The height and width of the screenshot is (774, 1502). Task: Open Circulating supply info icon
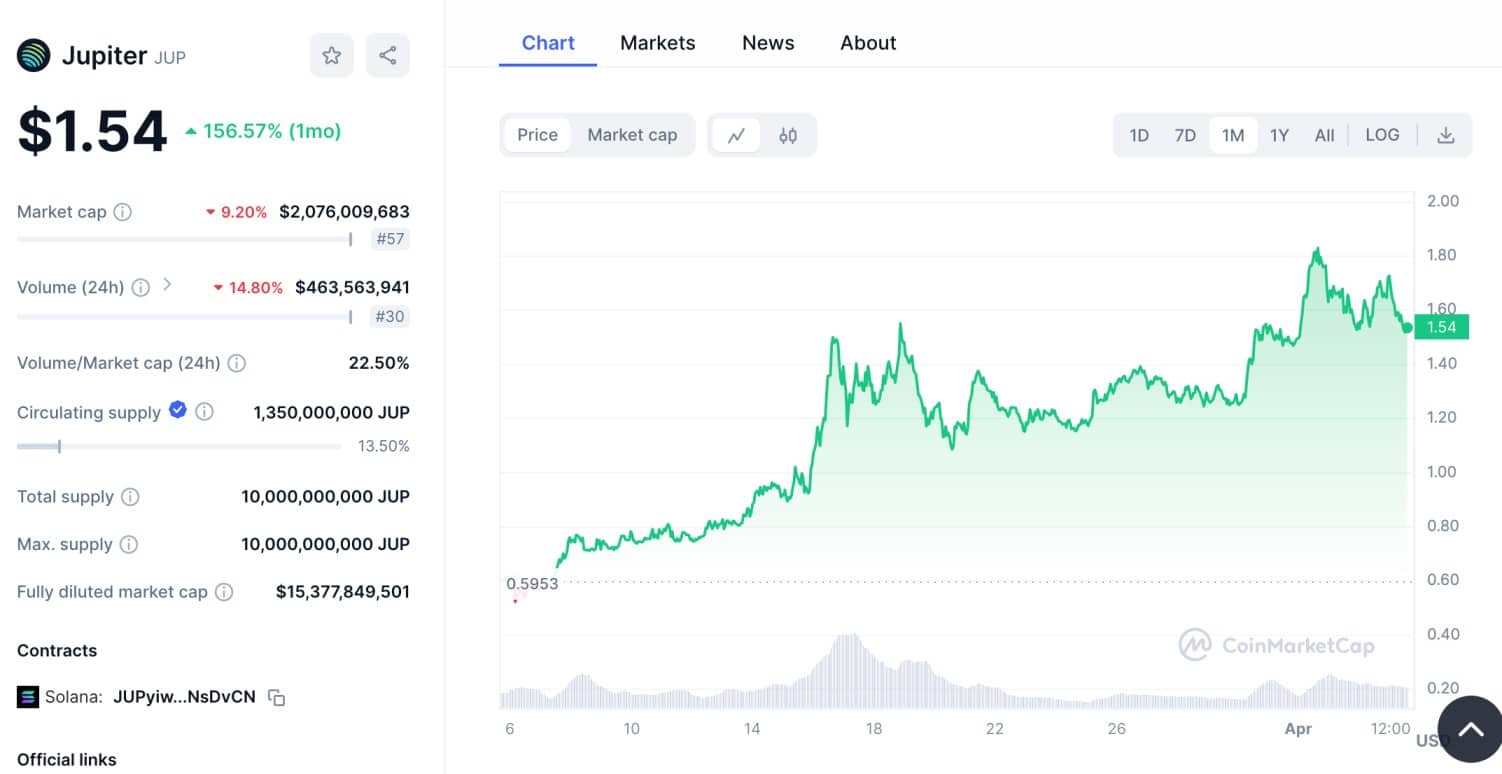pos(204,412)
